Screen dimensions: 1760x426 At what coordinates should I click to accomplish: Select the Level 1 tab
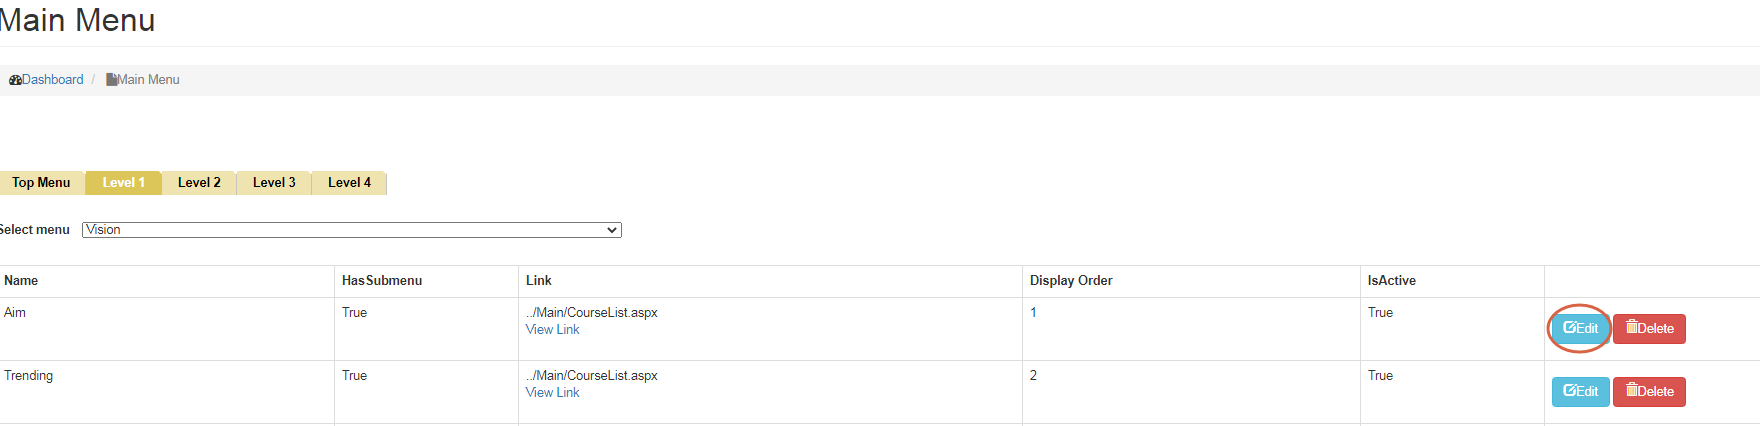click(x=123, y=183)
